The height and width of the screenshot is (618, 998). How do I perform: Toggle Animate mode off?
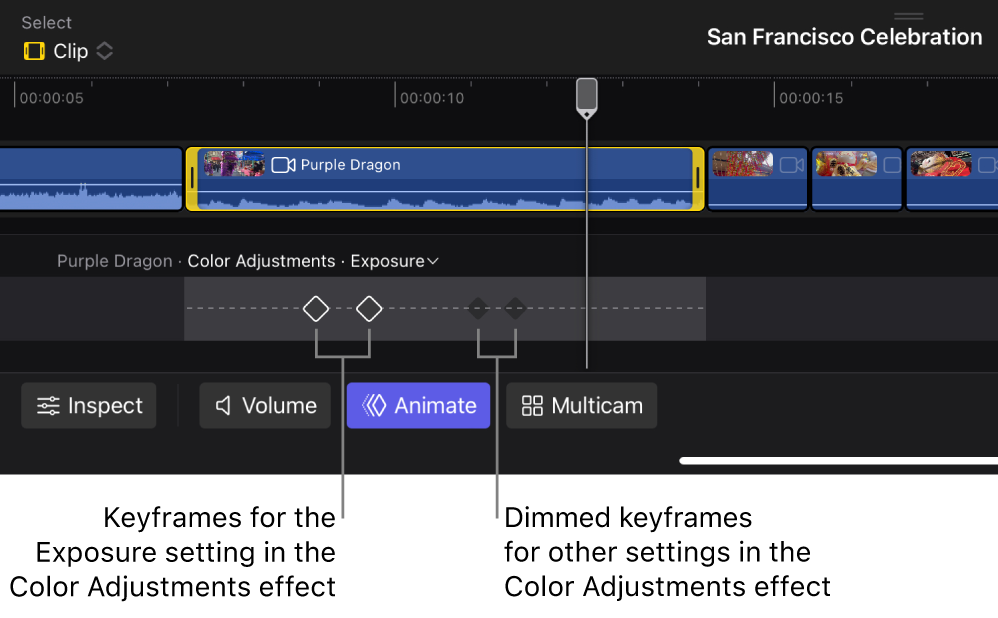coord(418,405)
